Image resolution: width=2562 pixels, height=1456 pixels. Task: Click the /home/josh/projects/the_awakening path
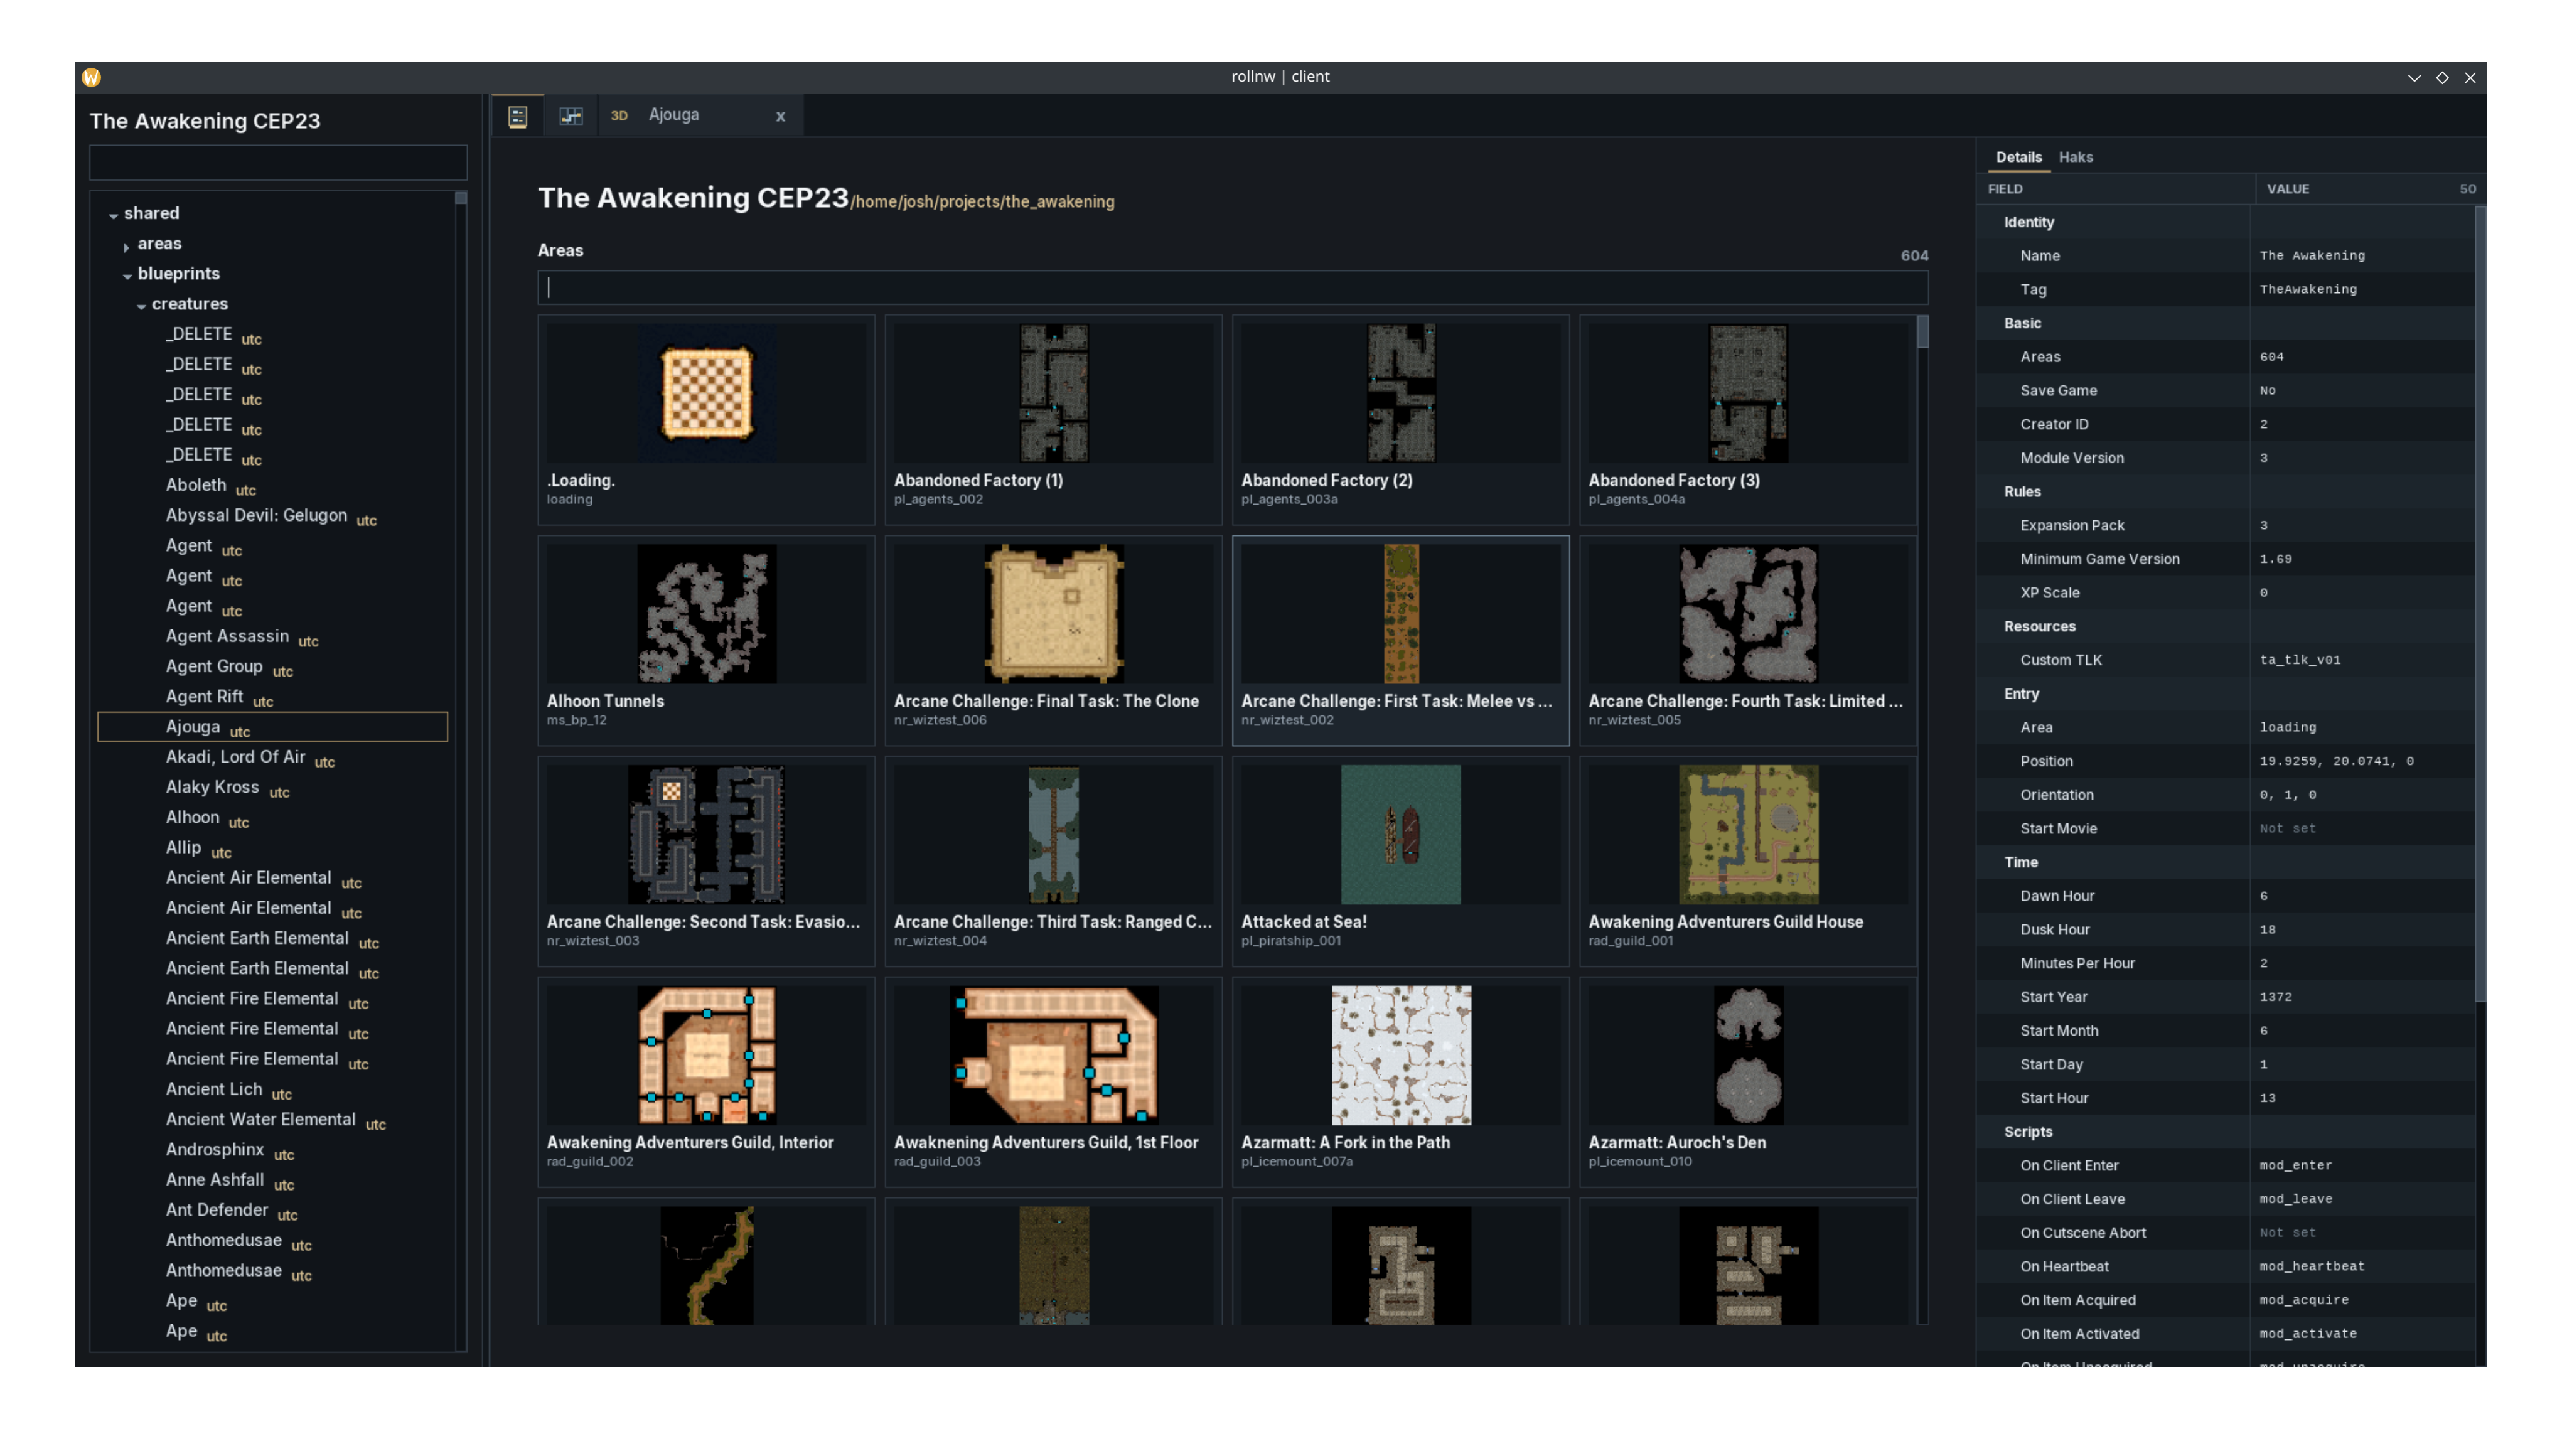(x=982, y=202)
